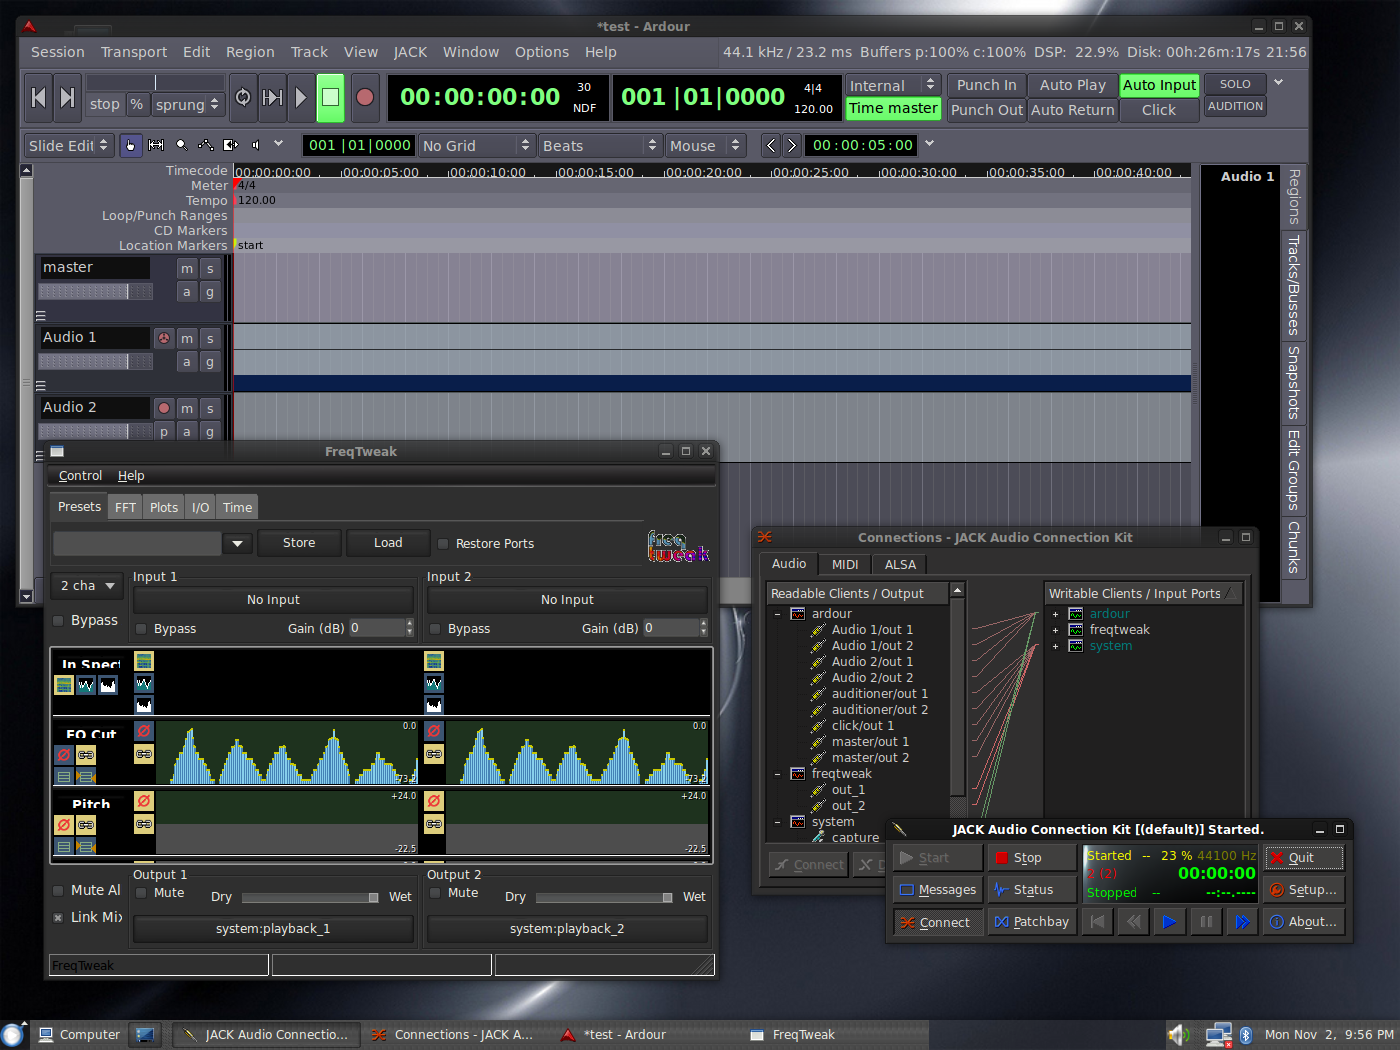
Task: Bypass Input 1 Pitch module in FreqTweak
Action: coord(144,801)
